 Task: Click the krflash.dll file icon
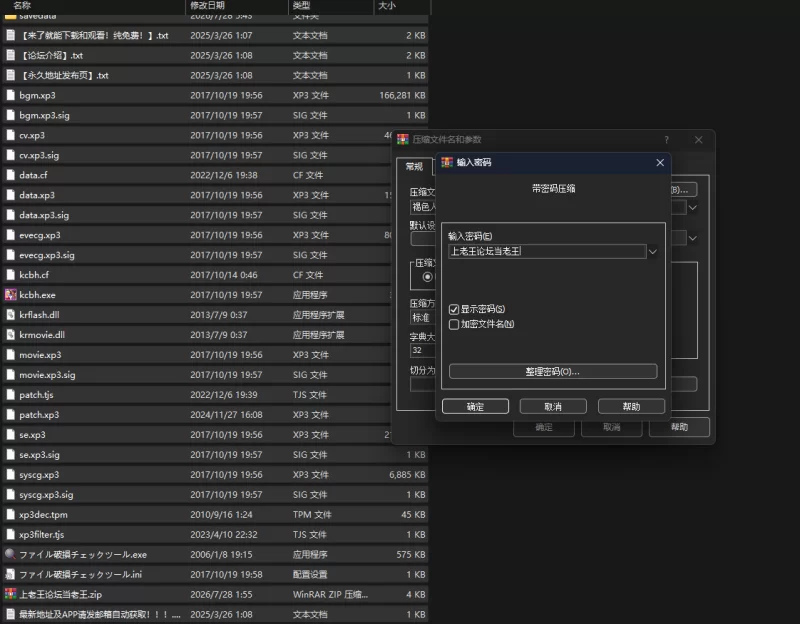[x=10, y=314]
